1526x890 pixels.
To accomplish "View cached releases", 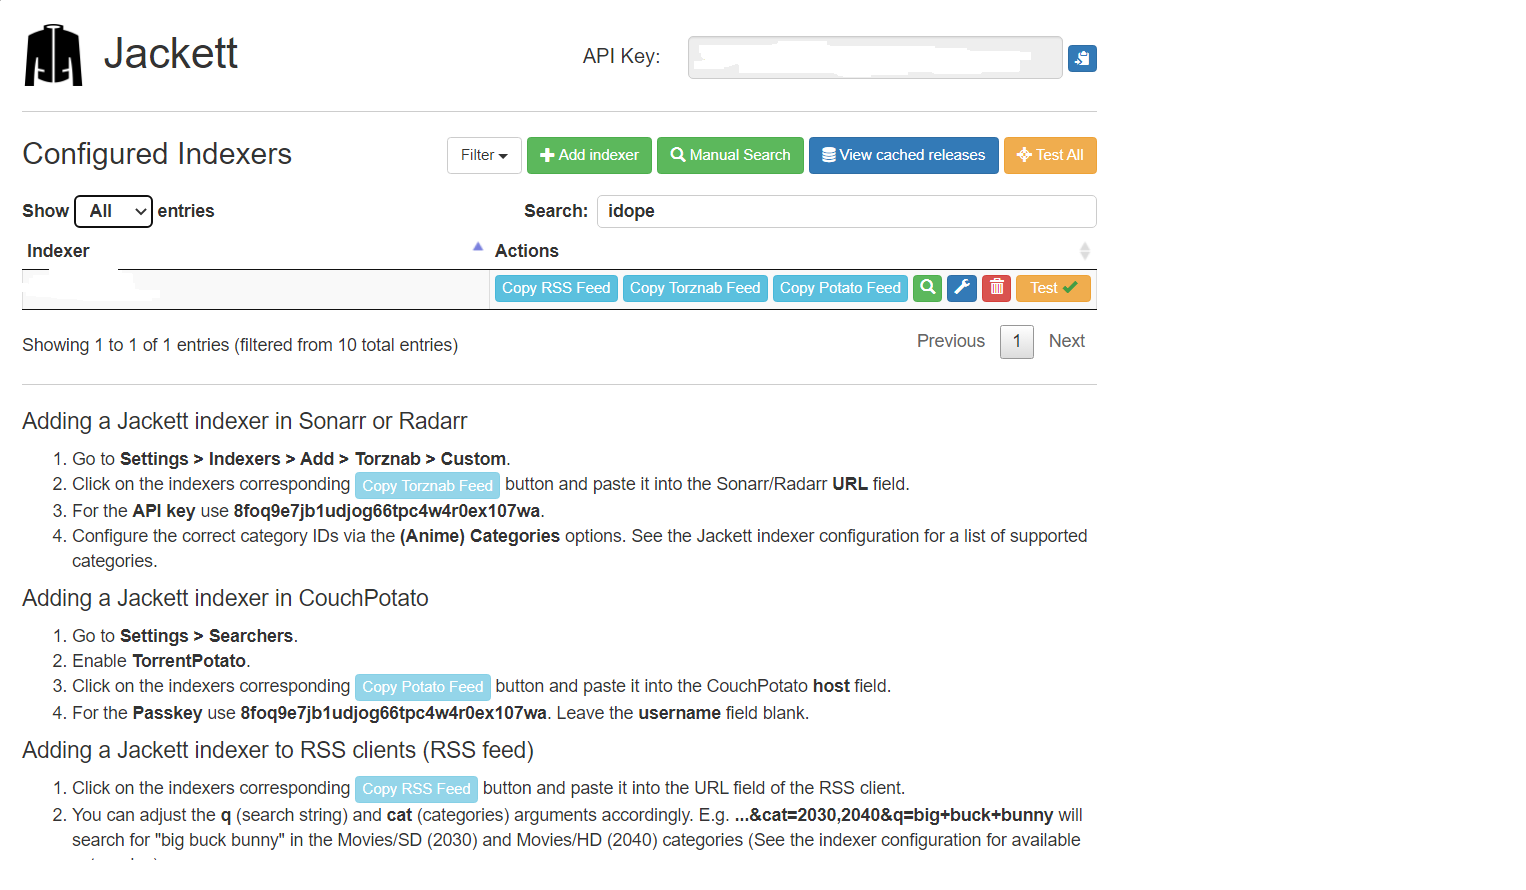I will click(x=903, y=155).
